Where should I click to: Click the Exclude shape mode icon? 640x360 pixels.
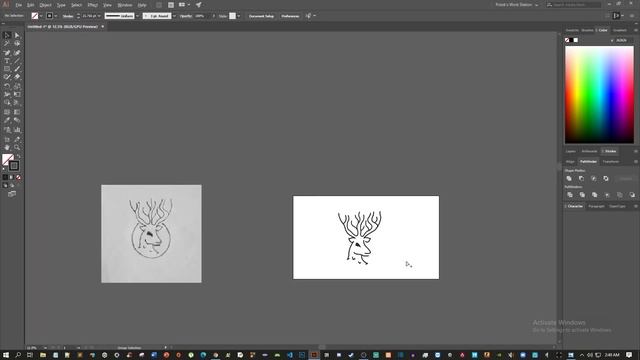pos(606,178)
